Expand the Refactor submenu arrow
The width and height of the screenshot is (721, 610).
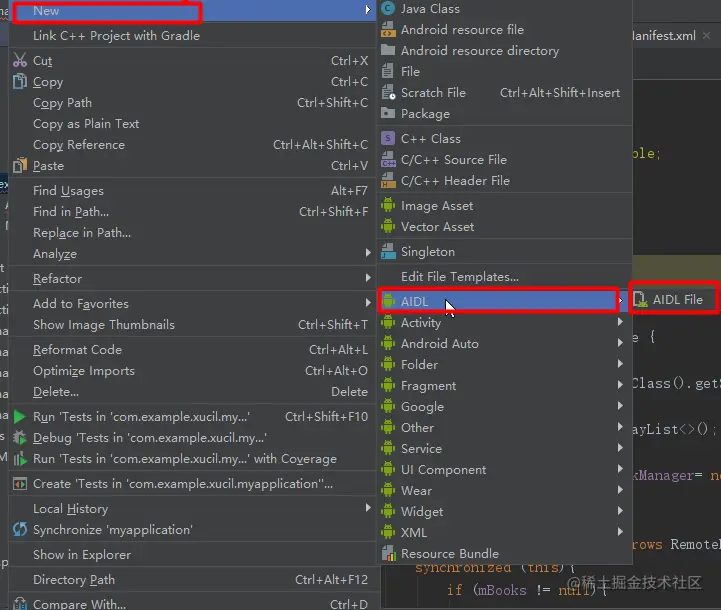tap(368, 278)
